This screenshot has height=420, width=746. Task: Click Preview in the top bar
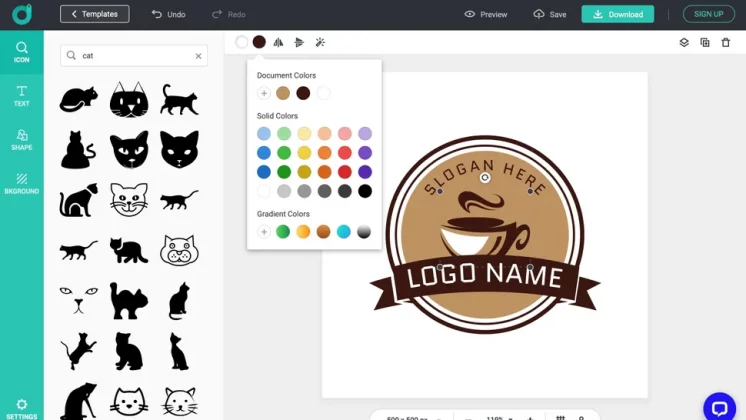coord(486,14)
